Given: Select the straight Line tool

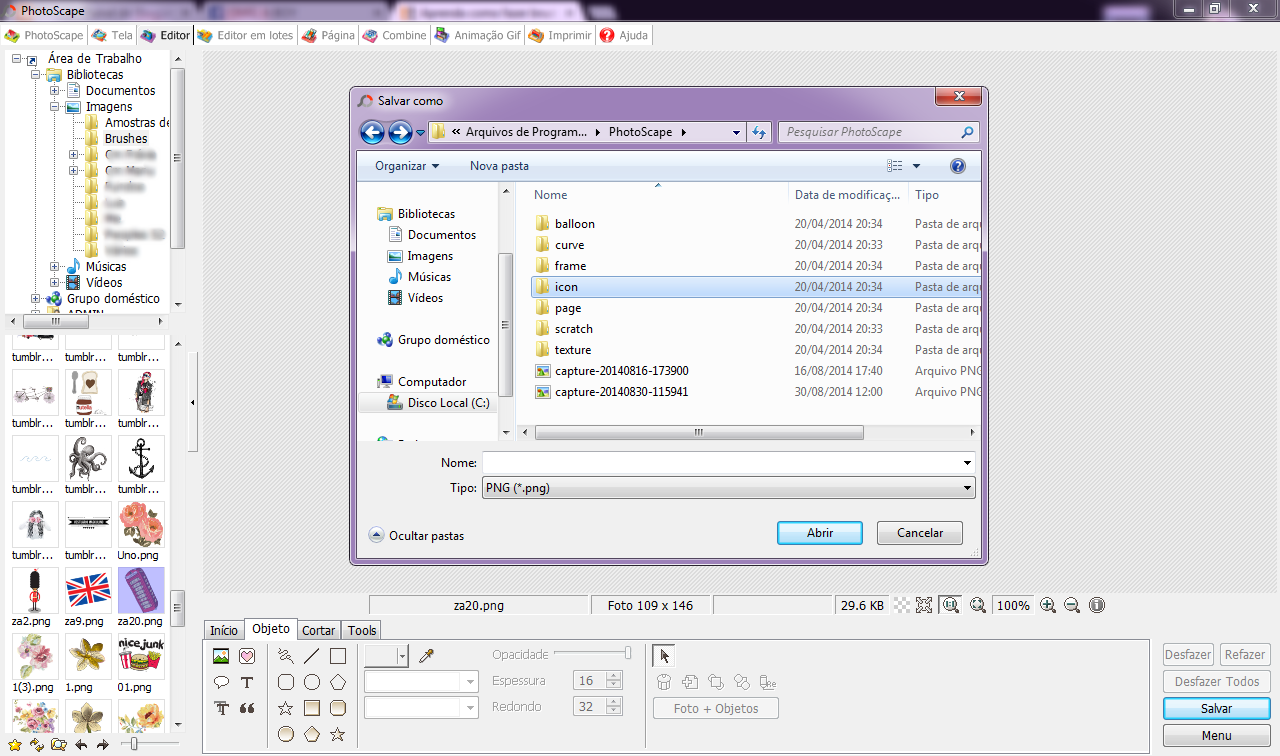Looking at the screenshot, I should 312,656.
